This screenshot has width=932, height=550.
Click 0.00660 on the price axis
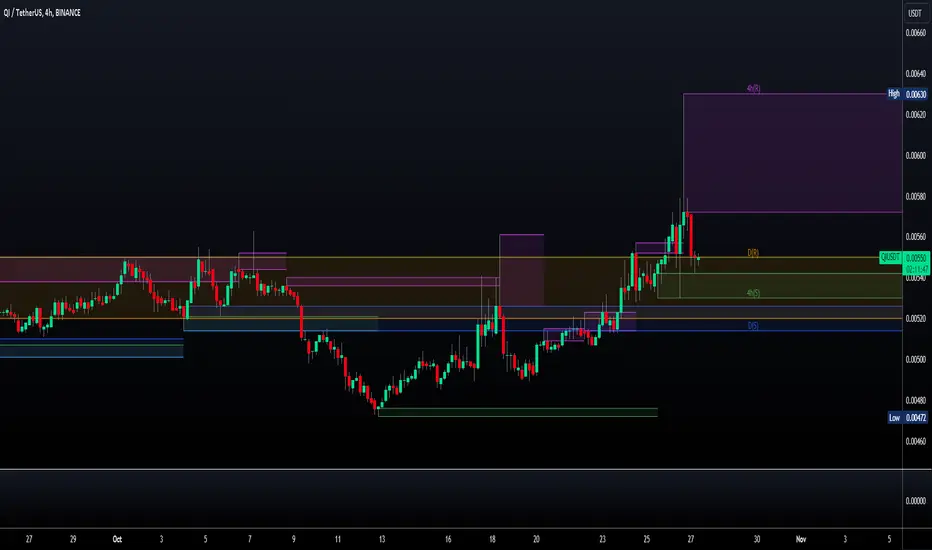coord(915,33)
